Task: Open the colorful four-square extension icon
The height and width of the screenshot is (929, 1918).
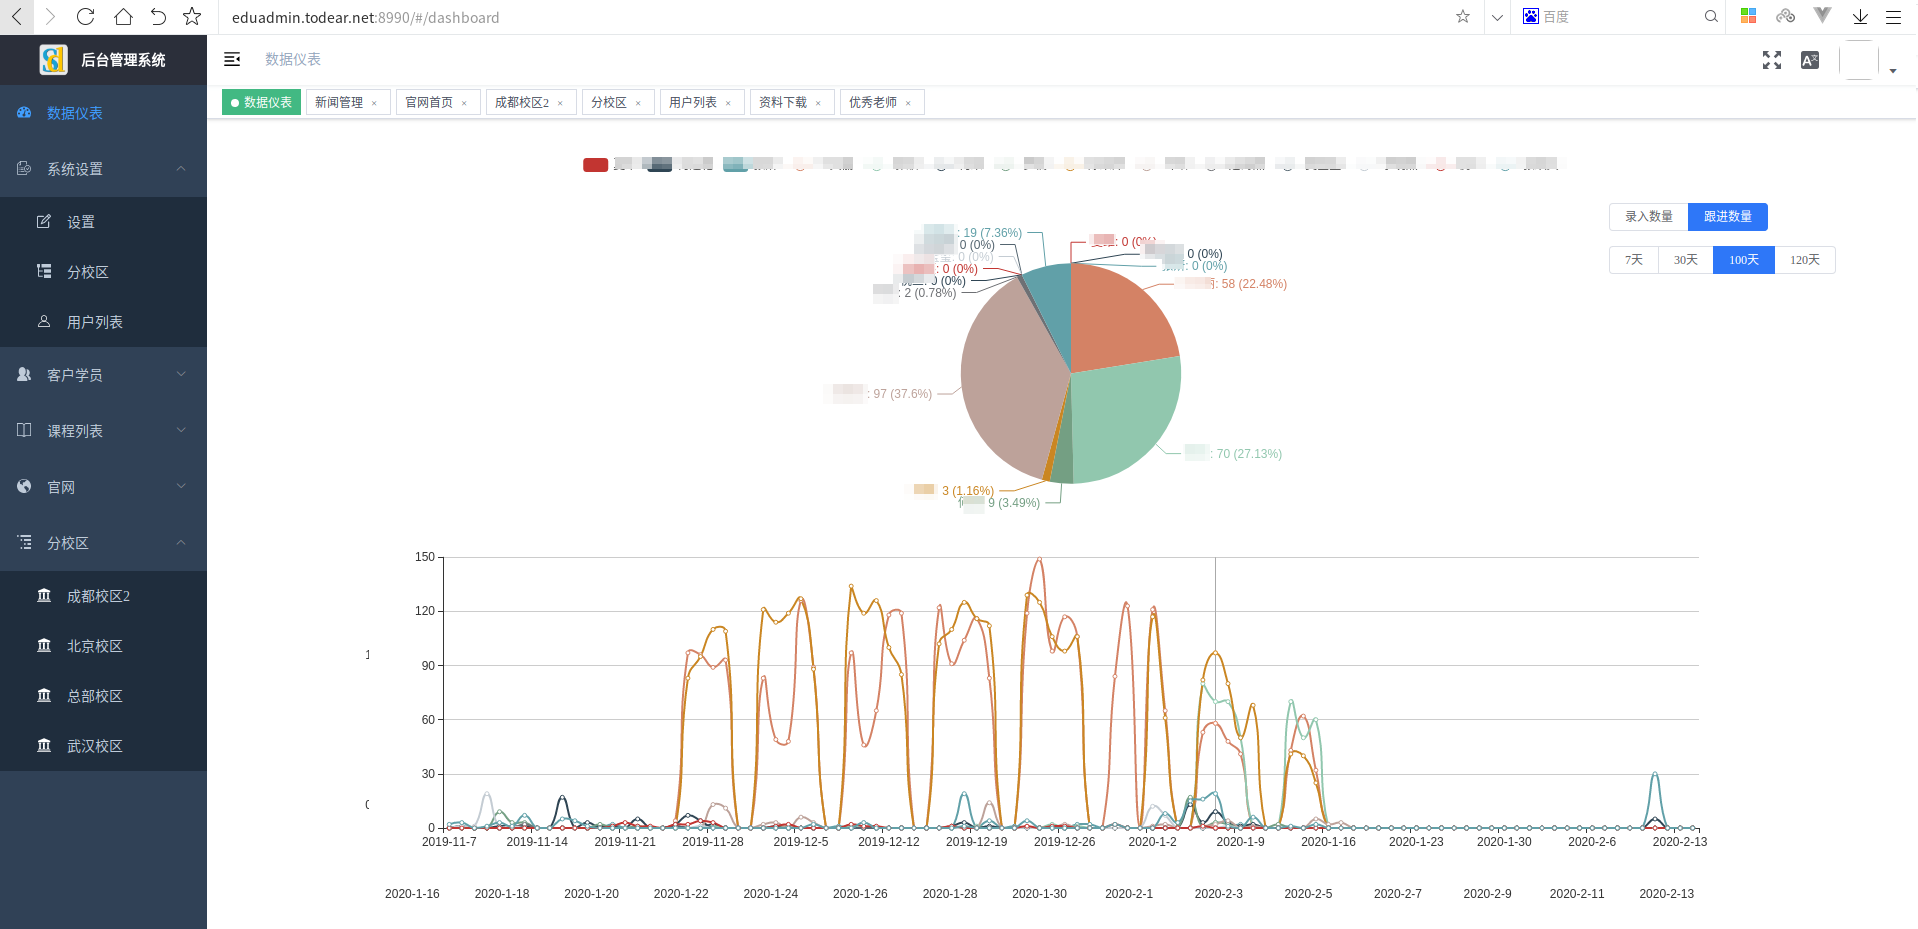Action: [x=1749, y=16]
